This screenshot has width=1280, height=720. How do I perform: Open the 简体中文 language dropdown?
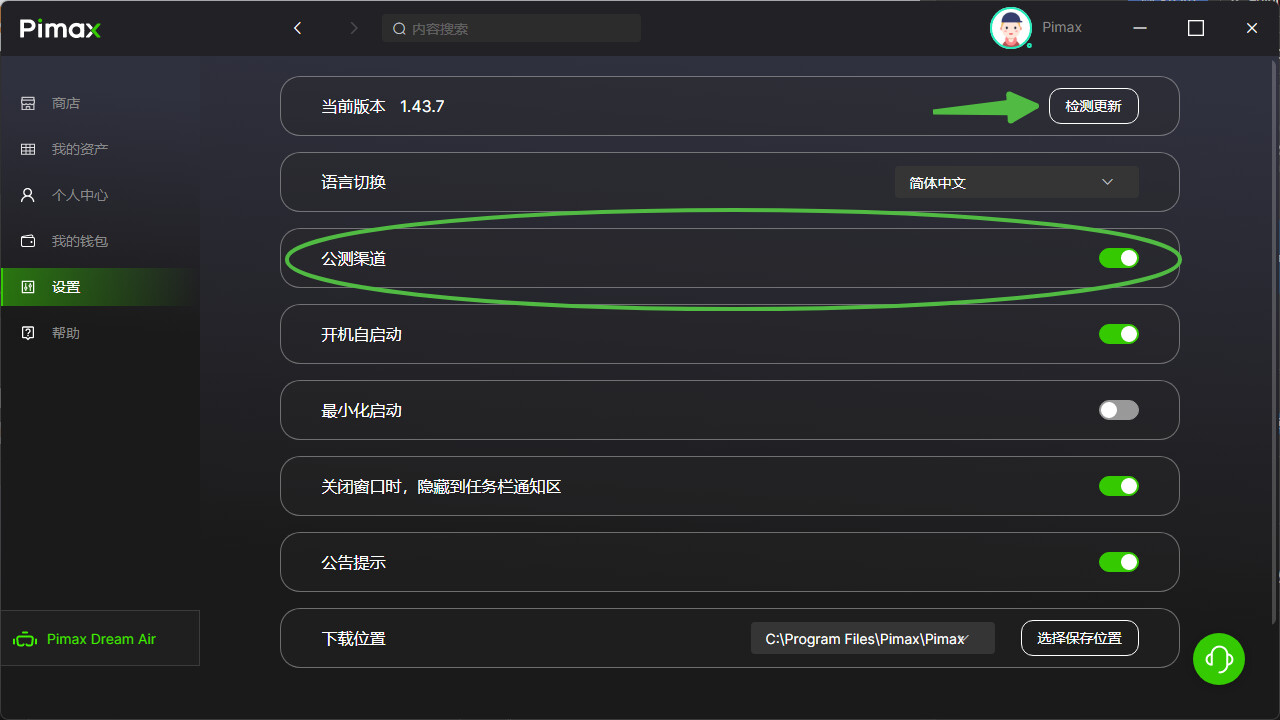[x=1016, y=182]
